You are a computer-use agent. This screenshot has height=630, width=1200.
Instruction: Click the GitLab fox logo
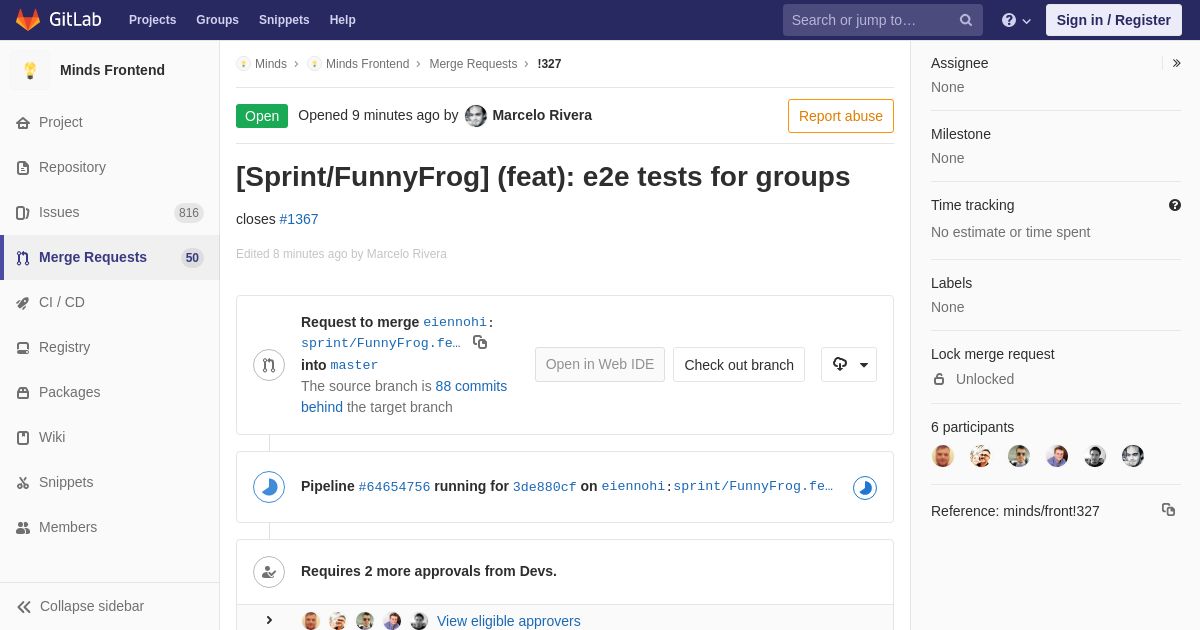[28, 20]
